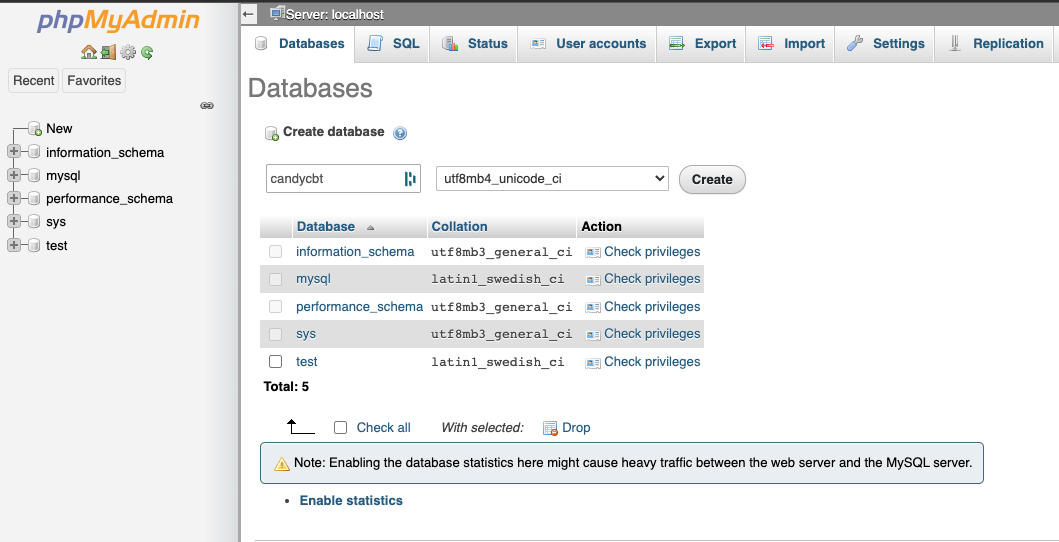Click the New database icon in tree
Screen dimensions: 1059x542
click(x=36, y=129)
